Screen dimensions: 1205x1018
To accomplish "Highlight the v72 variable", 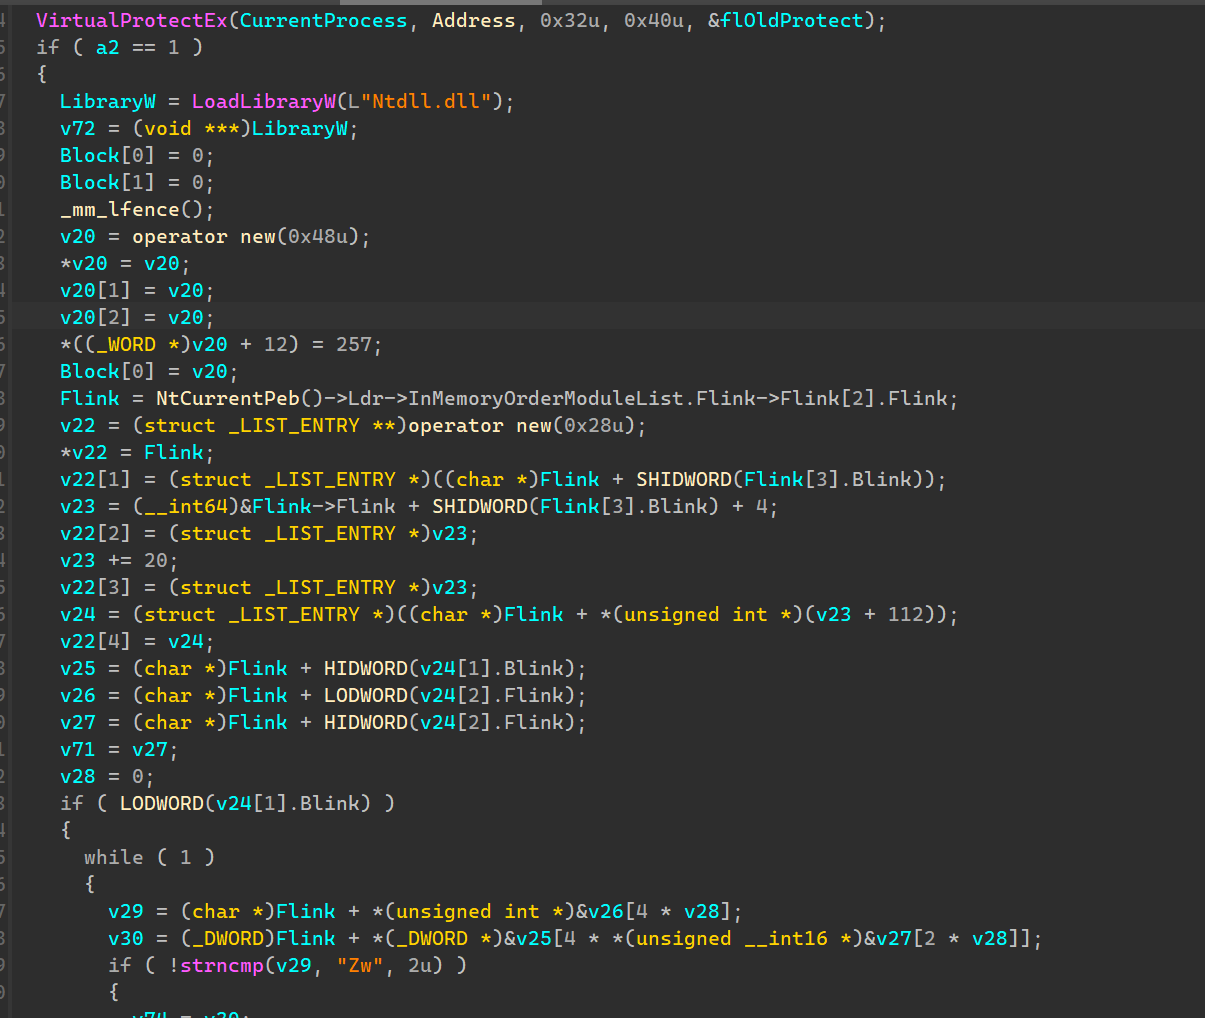I will (77, 128).
